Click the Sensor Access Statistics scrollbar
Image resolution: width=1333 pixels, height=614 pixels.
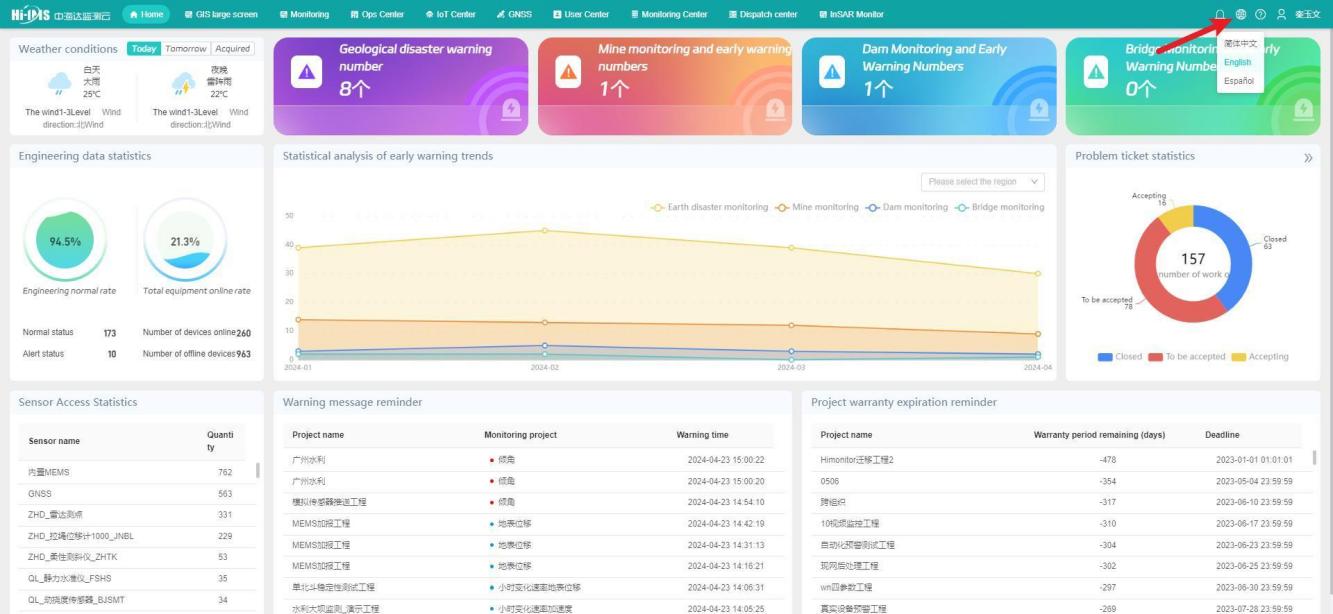[x=258, y=470]
